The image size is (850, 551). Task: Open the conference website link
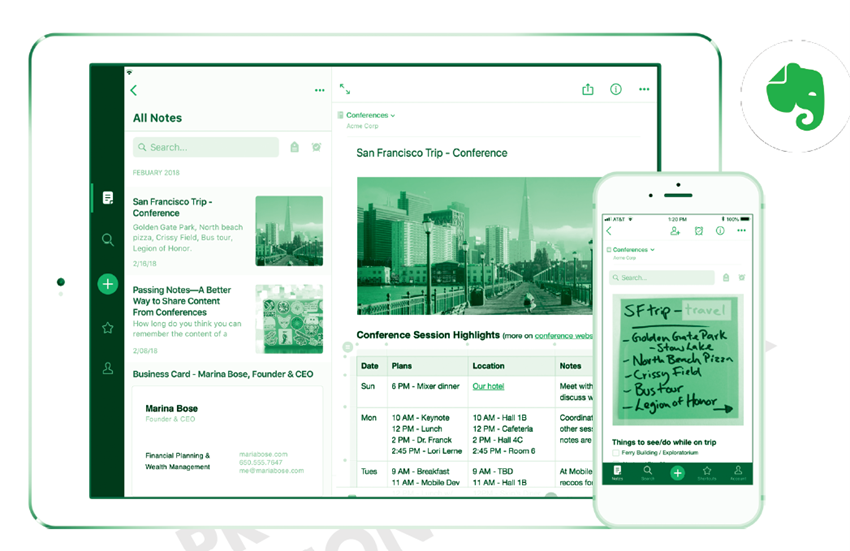(564, 336)
